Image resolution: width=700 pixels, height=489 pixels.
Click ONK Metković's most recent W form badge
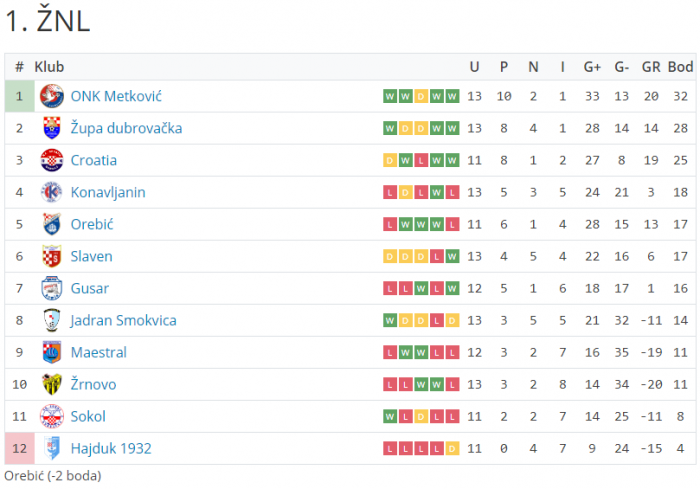452,97
